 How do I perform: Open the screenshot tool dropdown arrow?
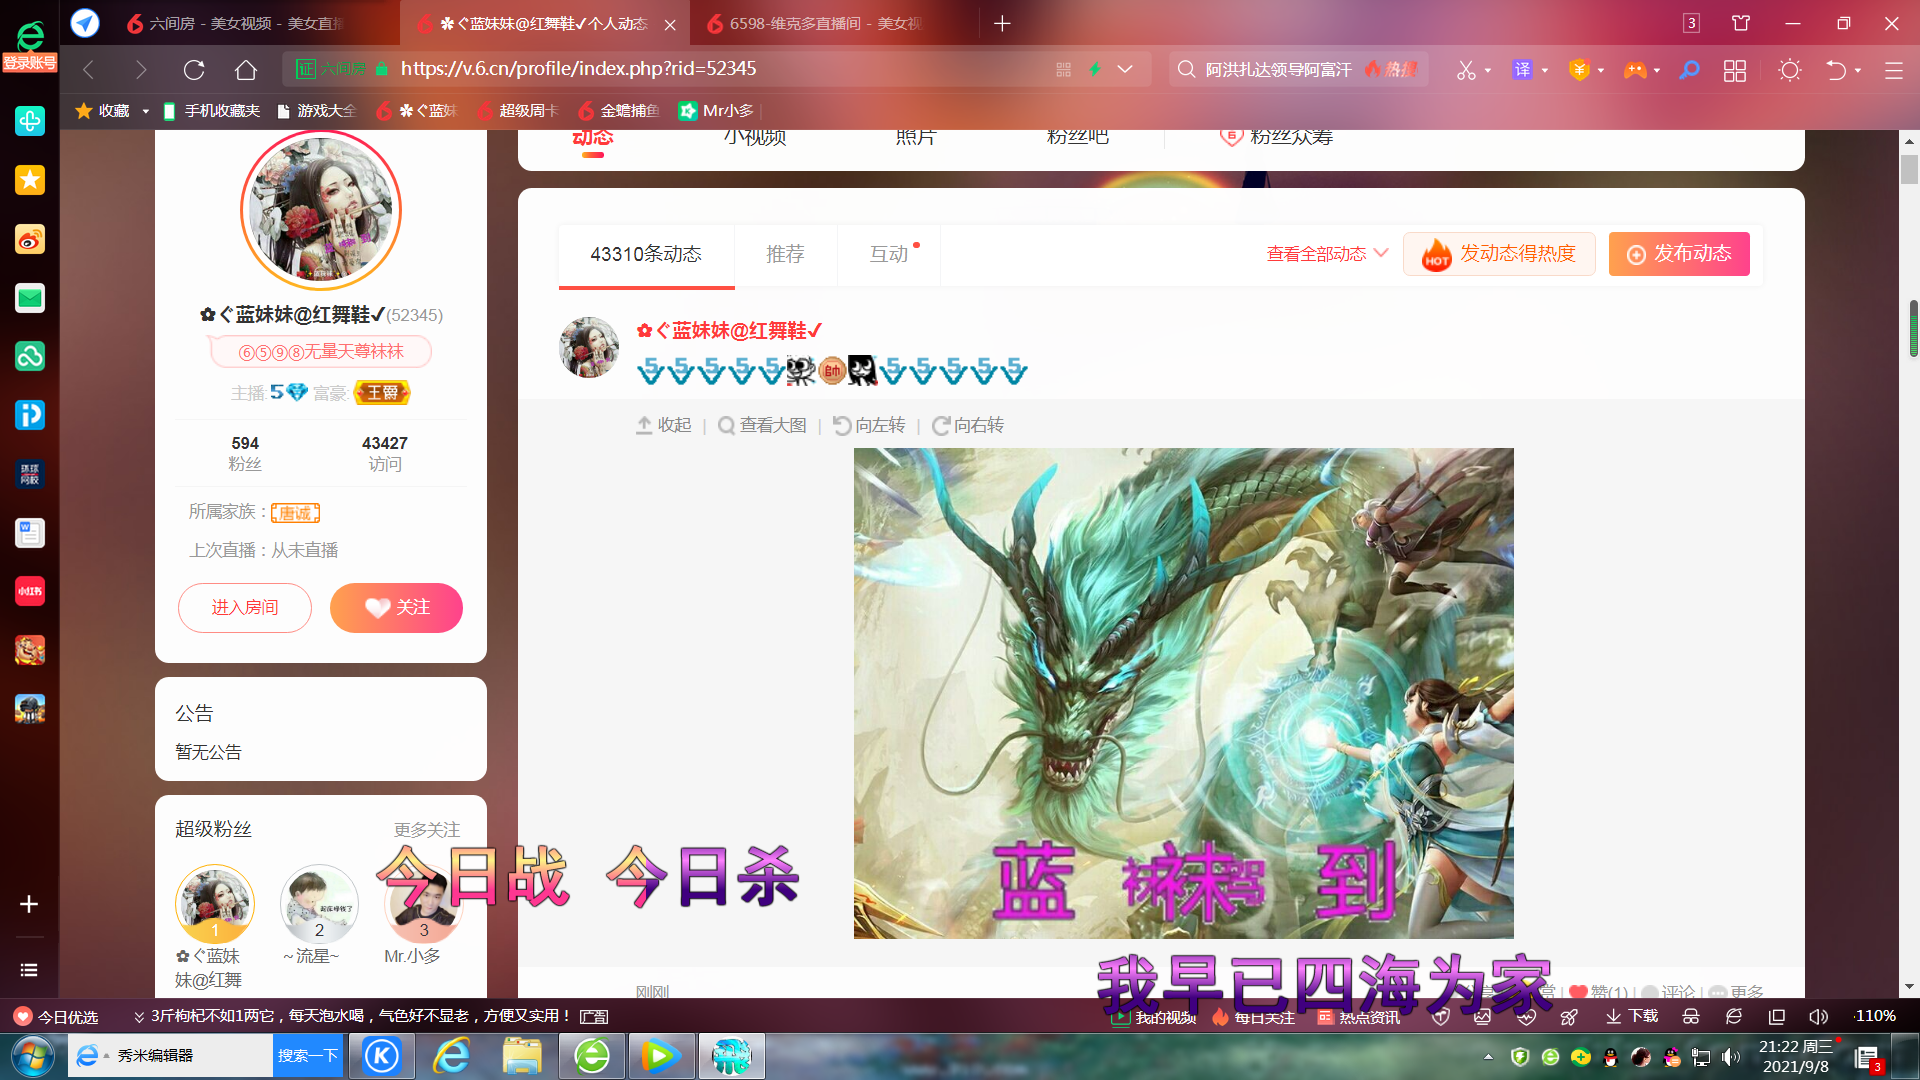[x=1488, y=70]
